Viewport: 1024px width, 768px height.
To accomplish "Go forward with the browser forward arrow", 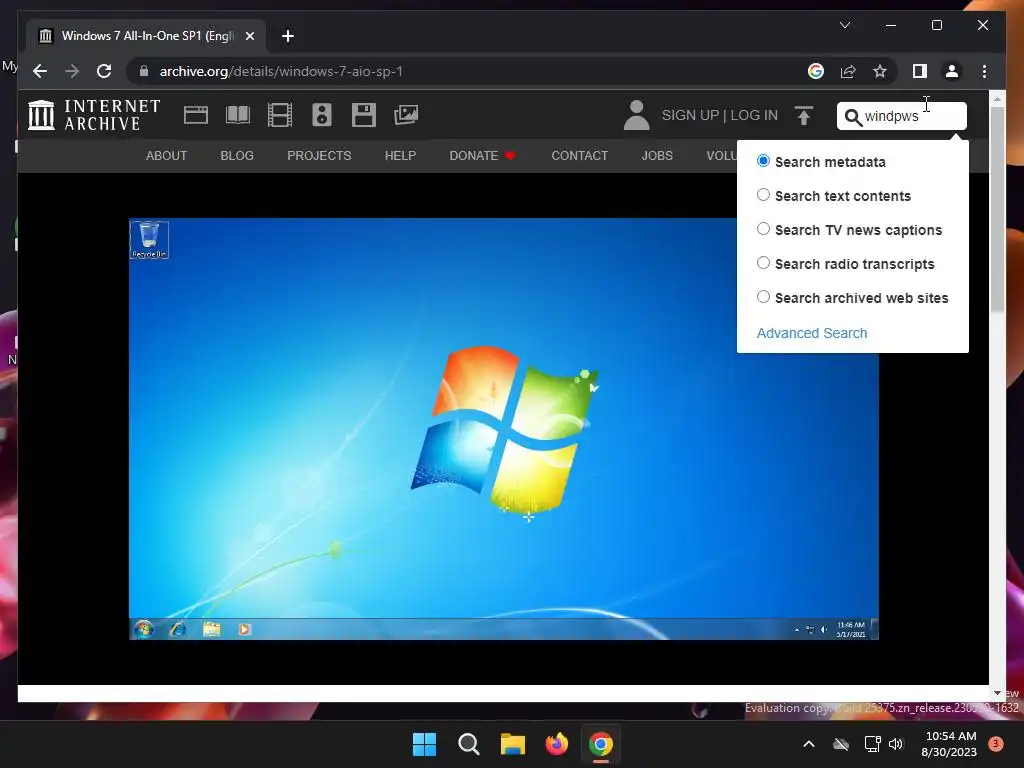I will coord(72,71).
